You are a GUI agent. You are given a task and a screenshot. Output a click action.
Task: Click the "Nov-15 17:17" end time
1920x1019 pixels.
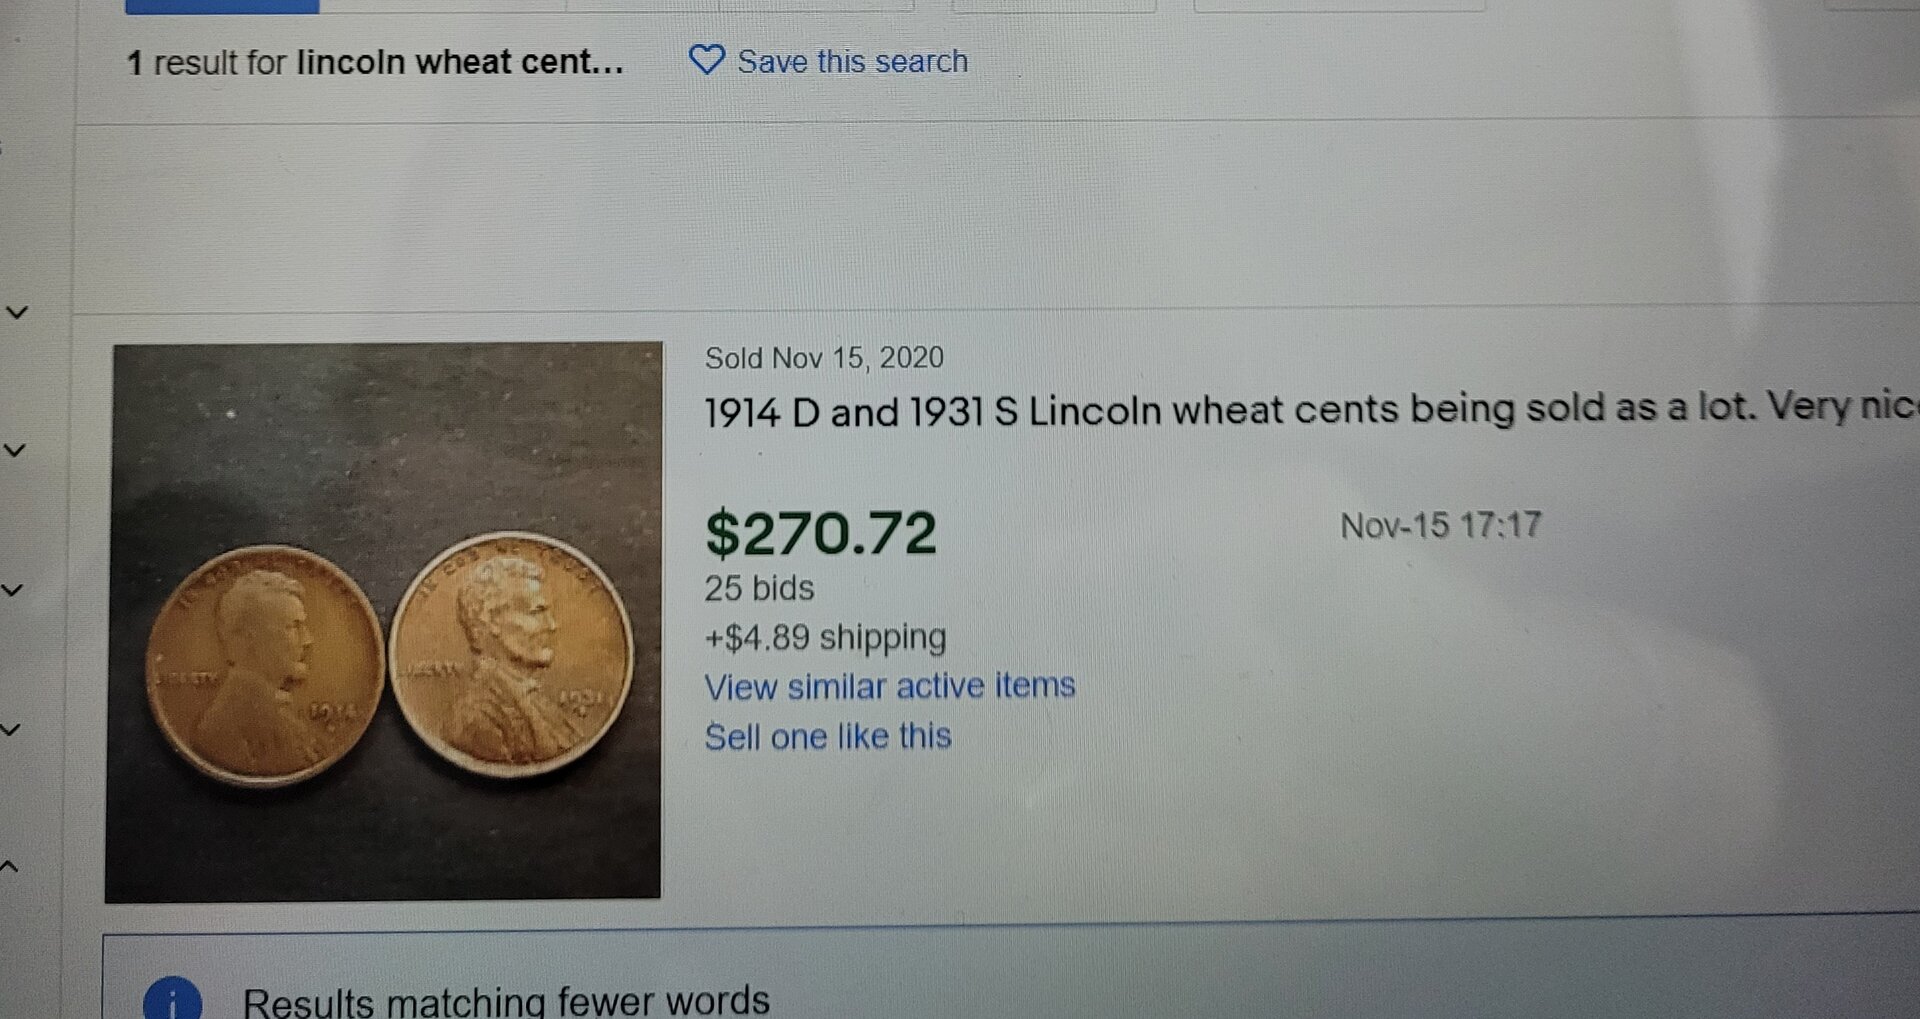click(x=1440, y=525)
